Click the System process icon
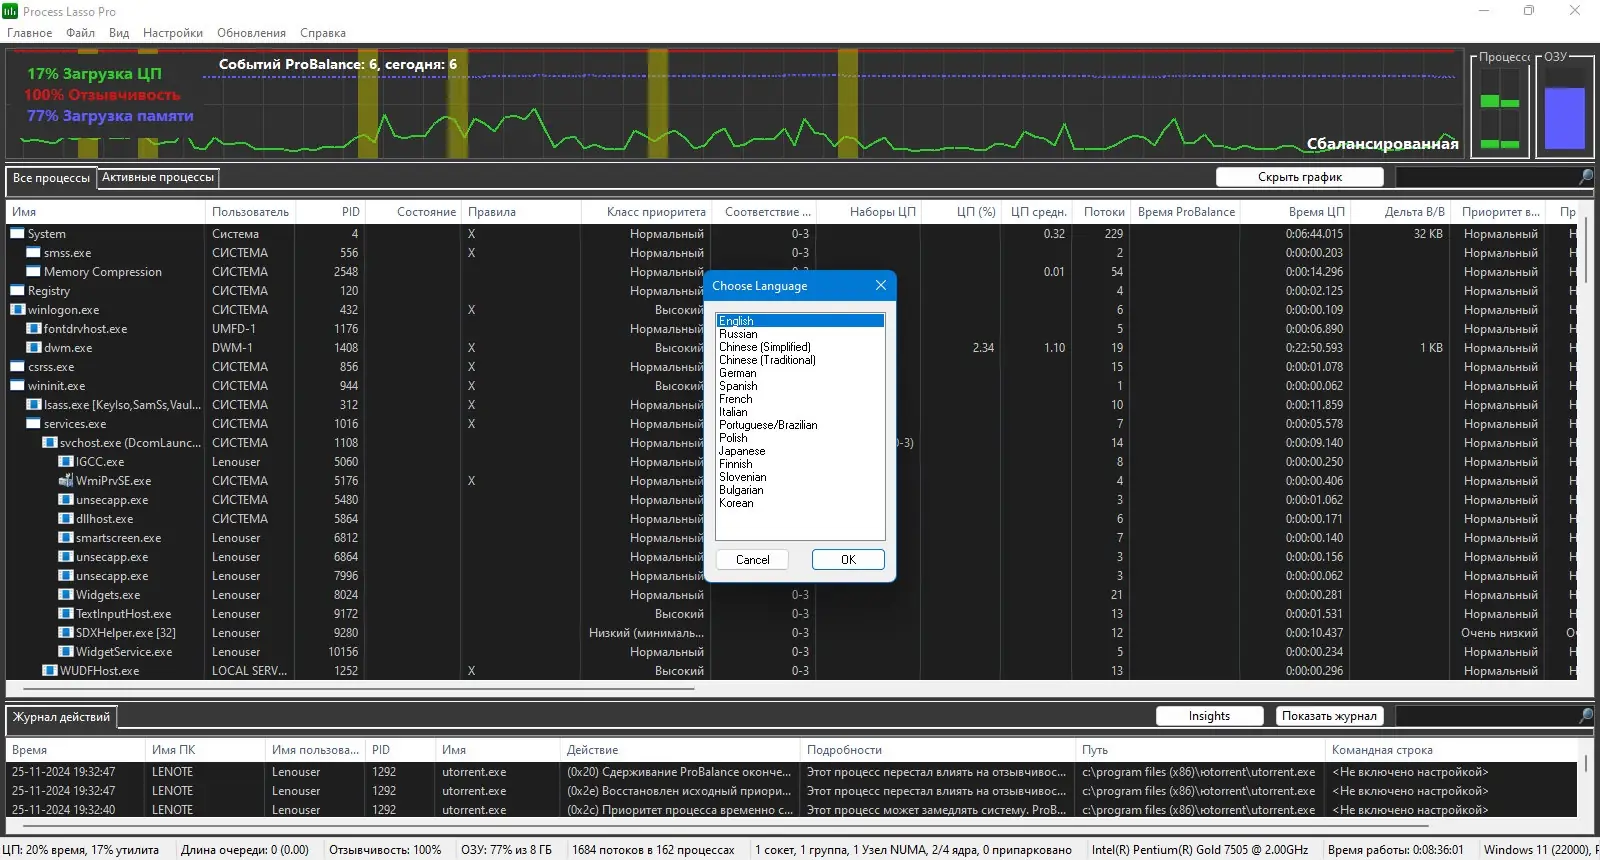Screen dimensions: 1600x860 tap(17, 234)
